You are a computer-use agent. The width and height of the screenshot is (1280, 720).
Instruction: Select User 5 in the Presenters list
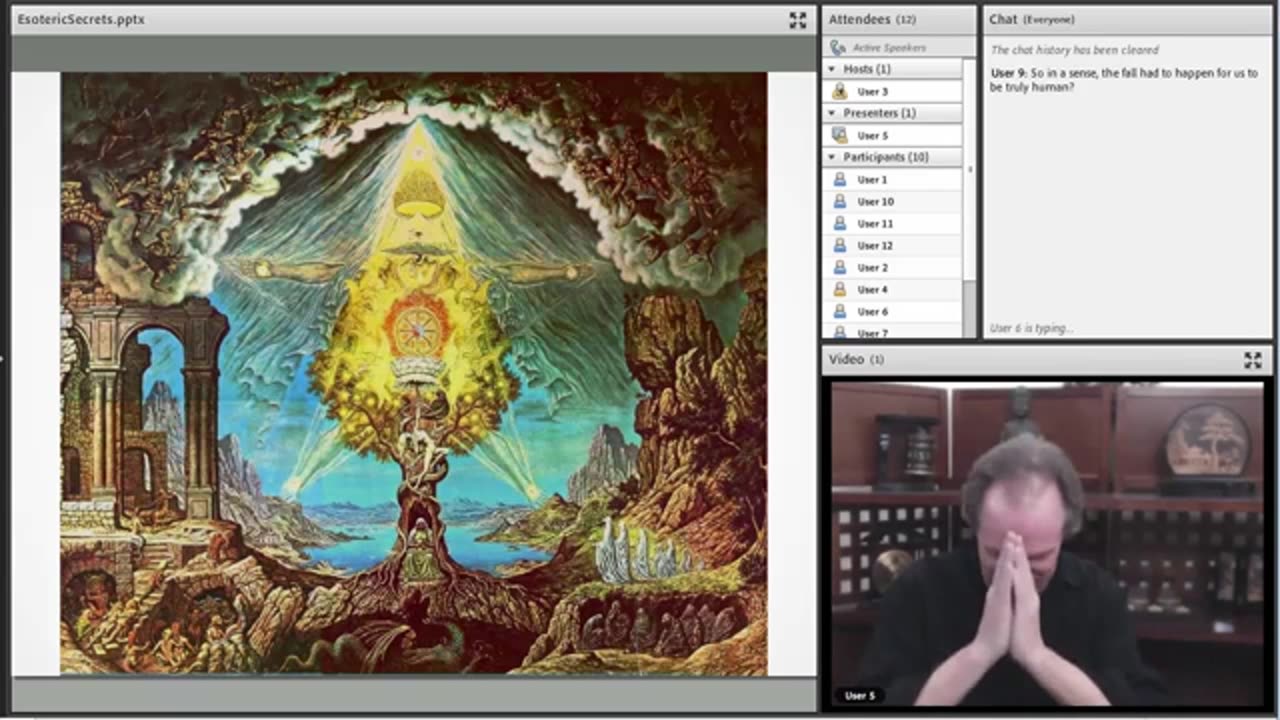click(x=893, y=135)
